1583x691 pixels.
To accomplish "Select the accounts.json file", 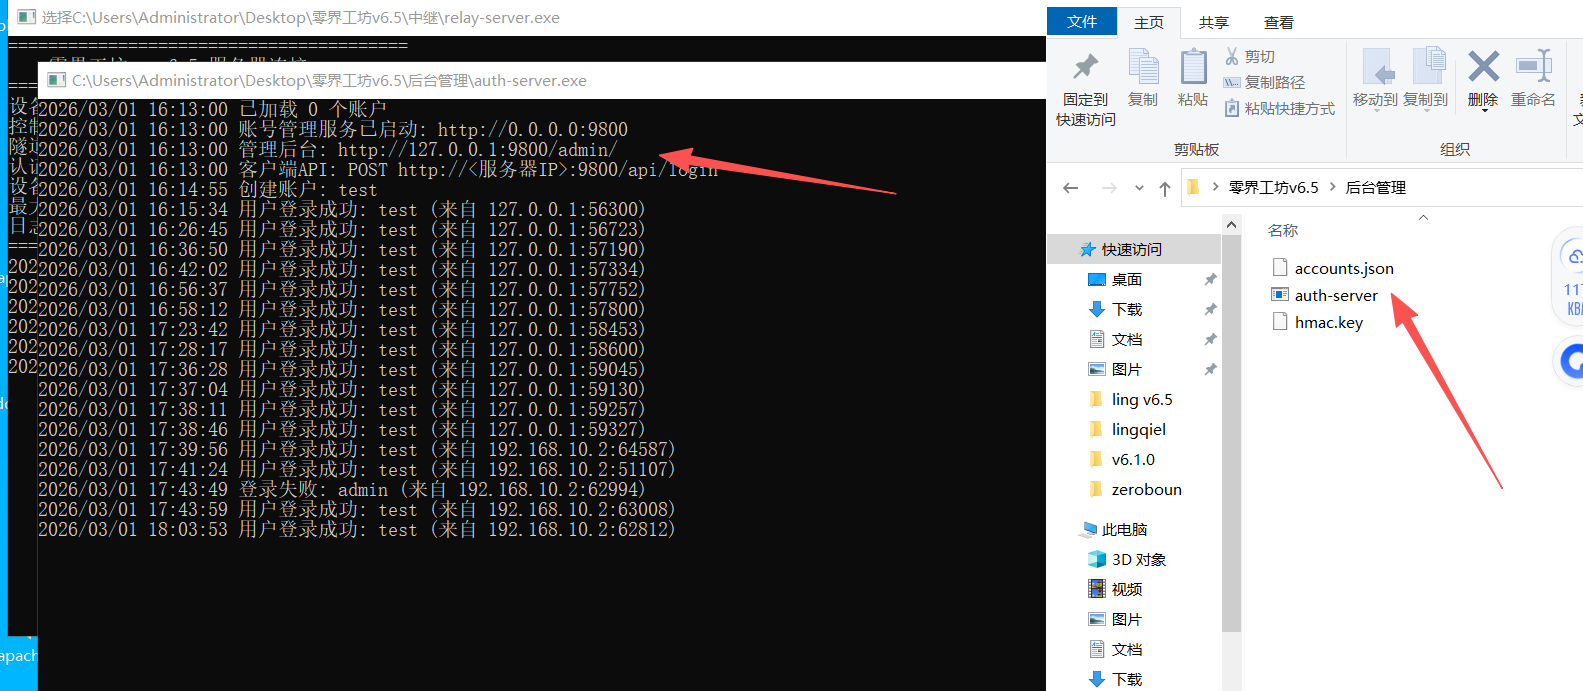I will pyautogui.click(x=1343, y=268).
